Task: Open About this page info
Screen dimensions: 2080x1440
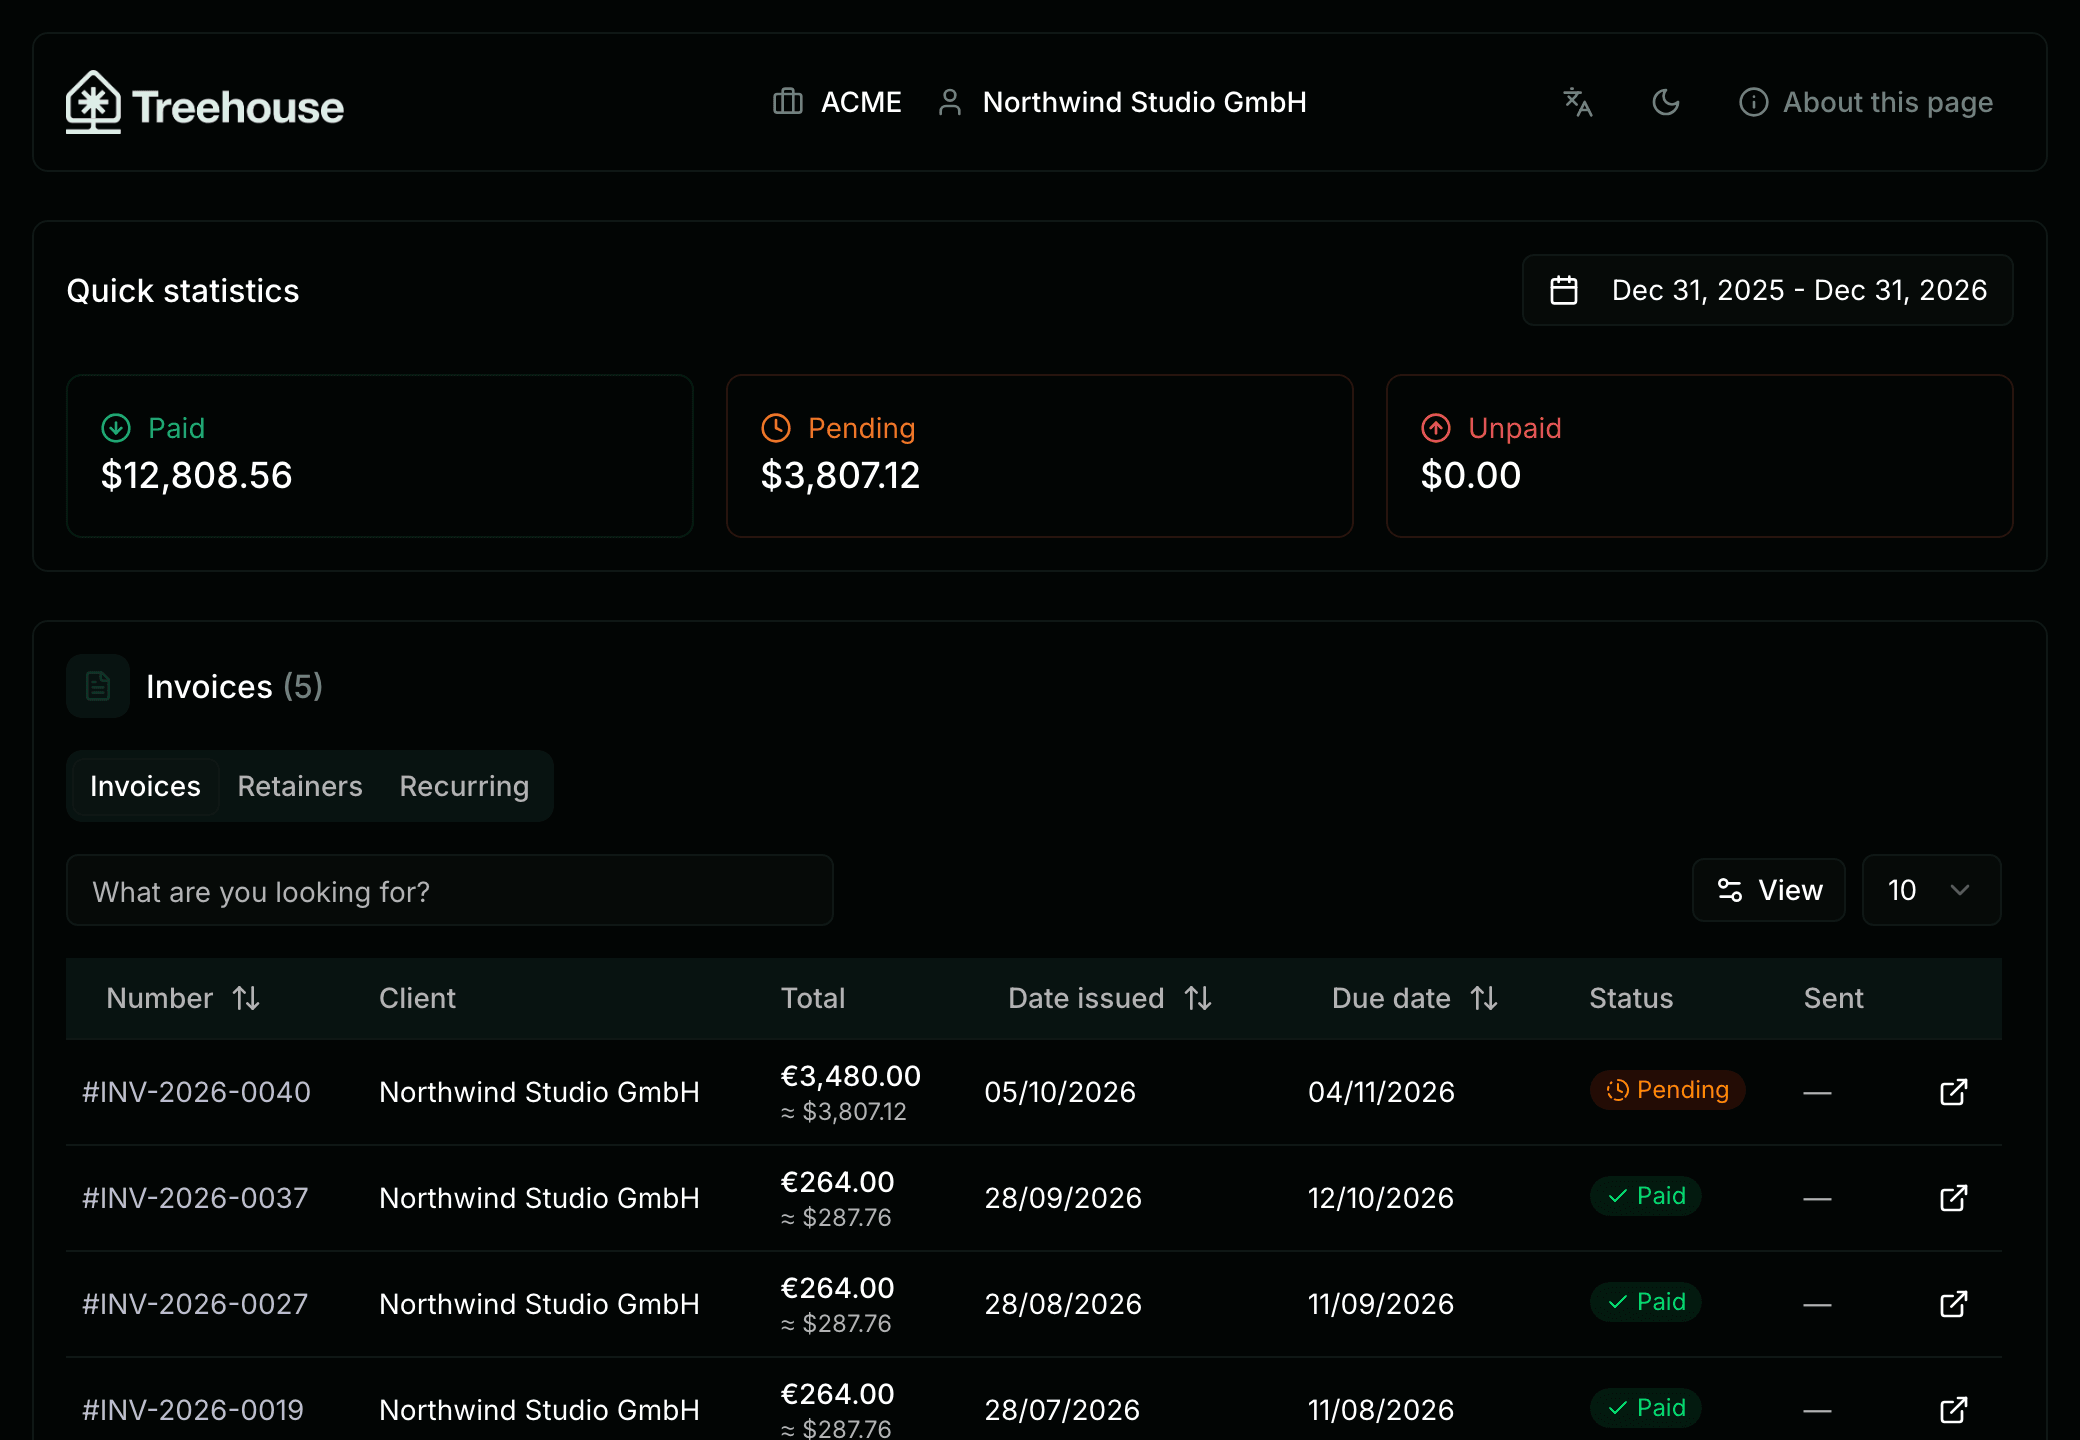Action: click(1866, 102)
